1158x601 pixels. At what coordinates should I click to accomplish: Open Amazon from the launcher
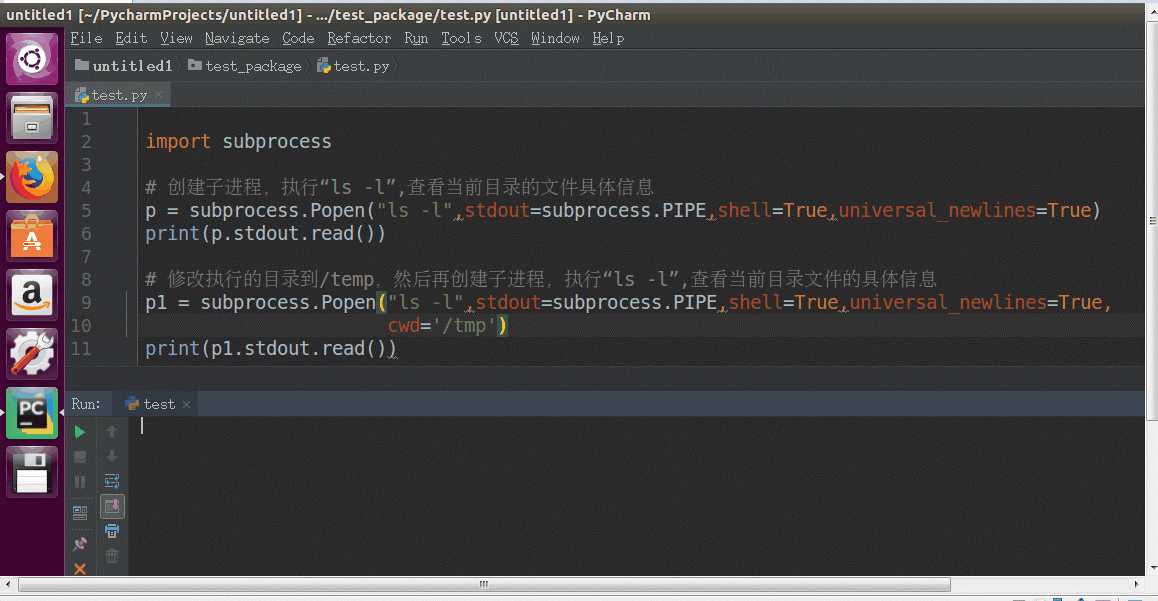coord(32,295)
